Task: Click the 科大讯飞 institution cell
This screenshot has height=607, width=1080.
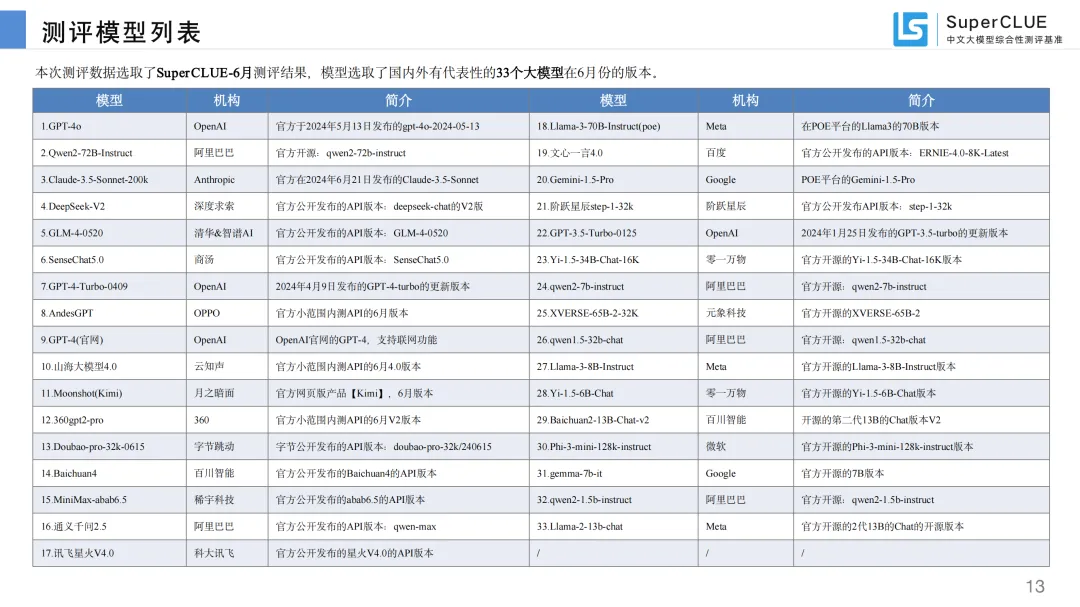Action: pyautogui.click(x=227, y=553)
